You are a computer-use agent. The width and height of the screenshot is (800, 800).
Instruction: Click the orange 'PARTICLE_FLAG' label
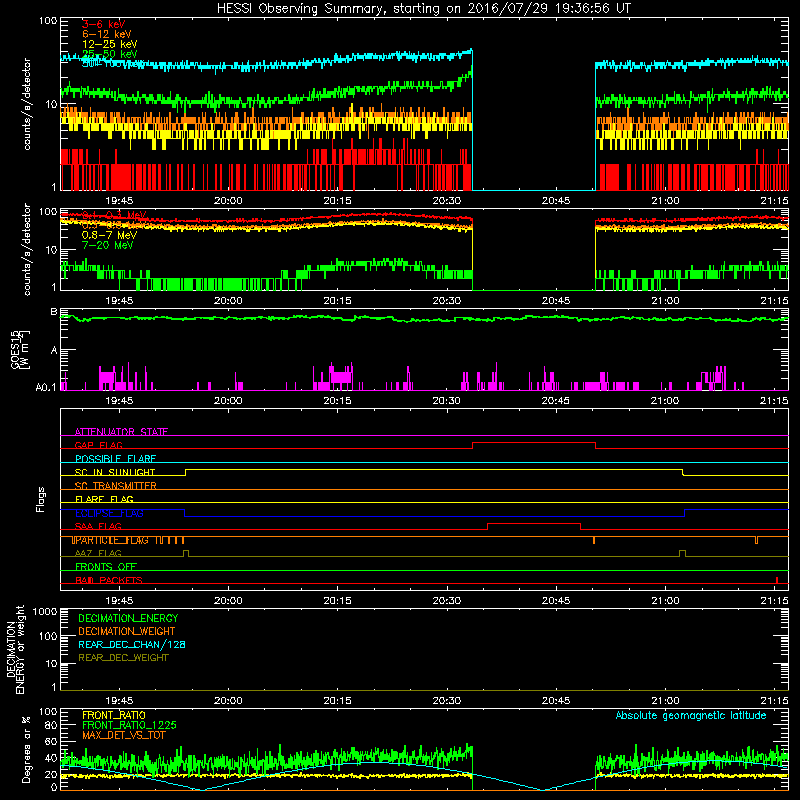click(x=112, y=540)
